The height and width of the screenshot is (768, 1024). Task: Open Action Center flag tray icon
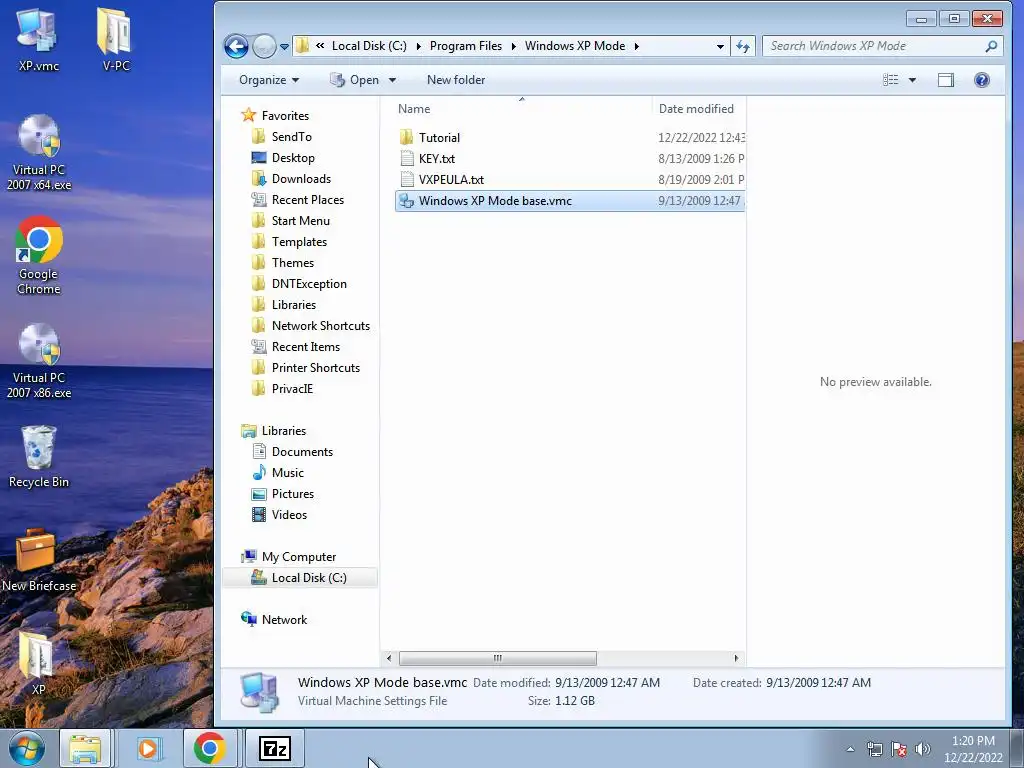coord(899,750)
